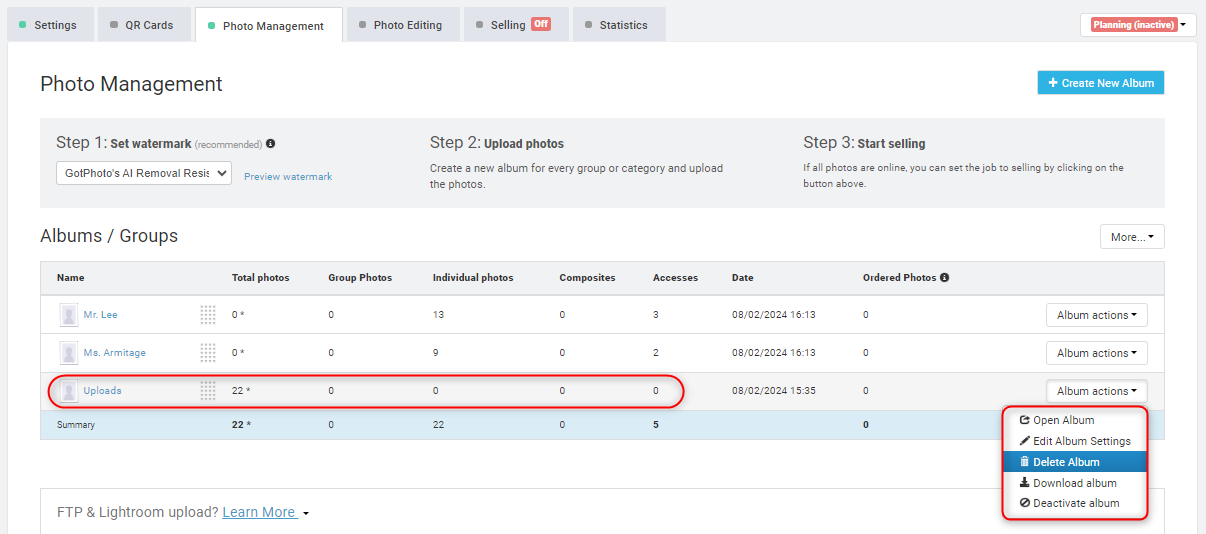Choose Deactivate album from the menu

[1075, 503]
